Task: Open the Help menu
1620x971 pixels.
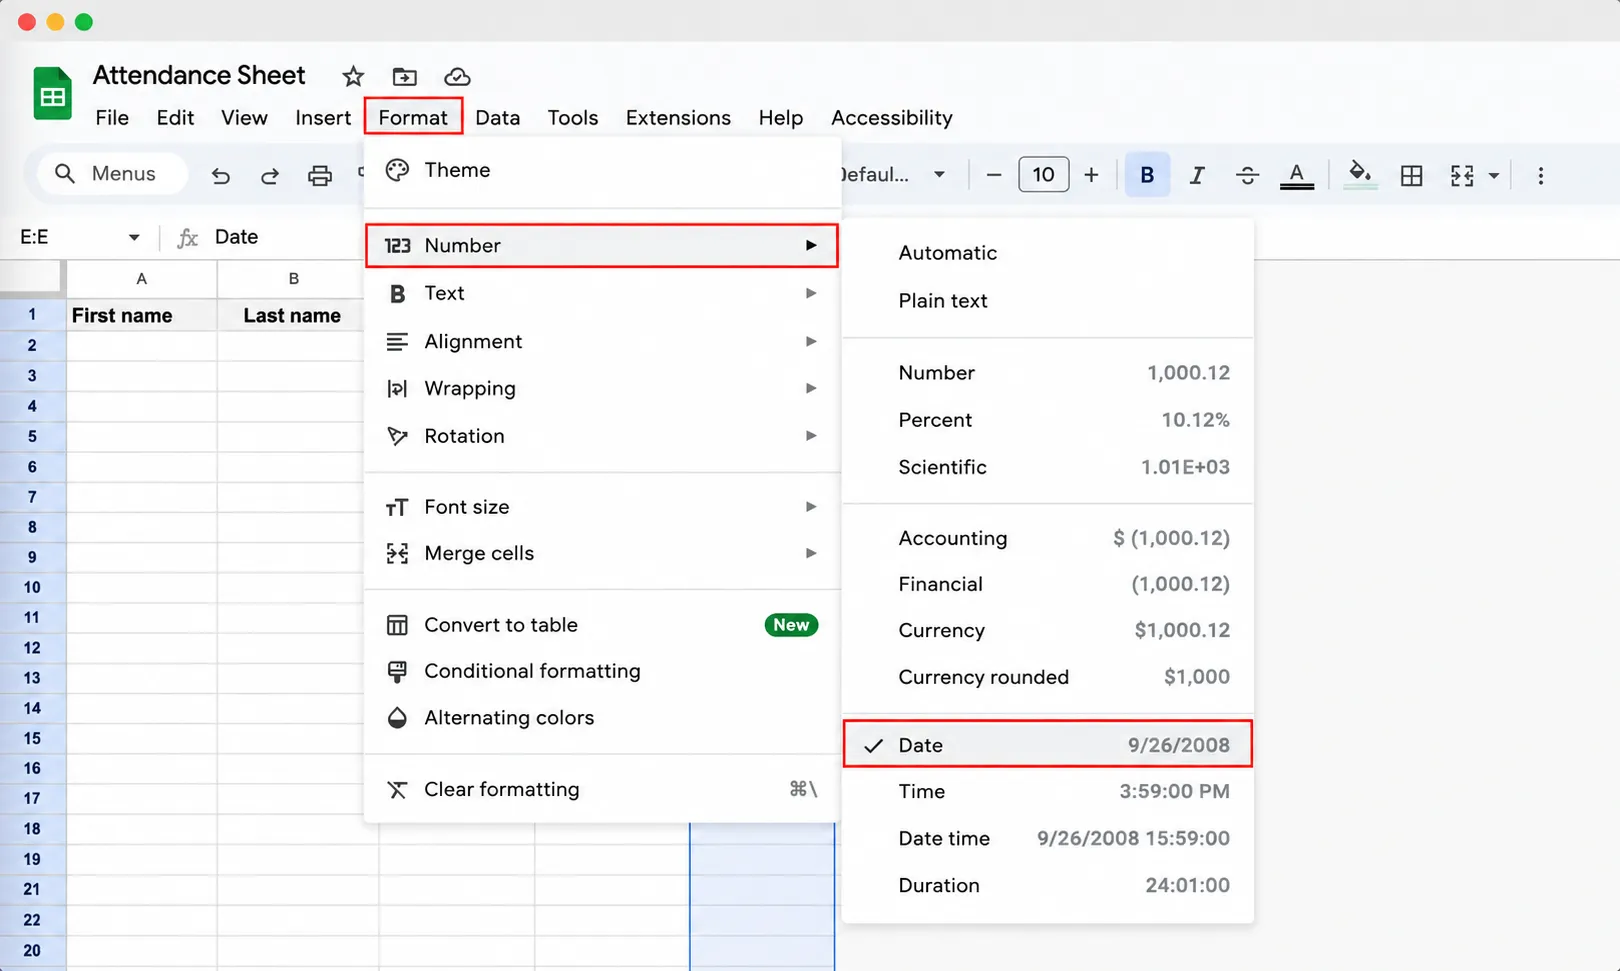Action: pyautogui.click(x=781, y=117)
